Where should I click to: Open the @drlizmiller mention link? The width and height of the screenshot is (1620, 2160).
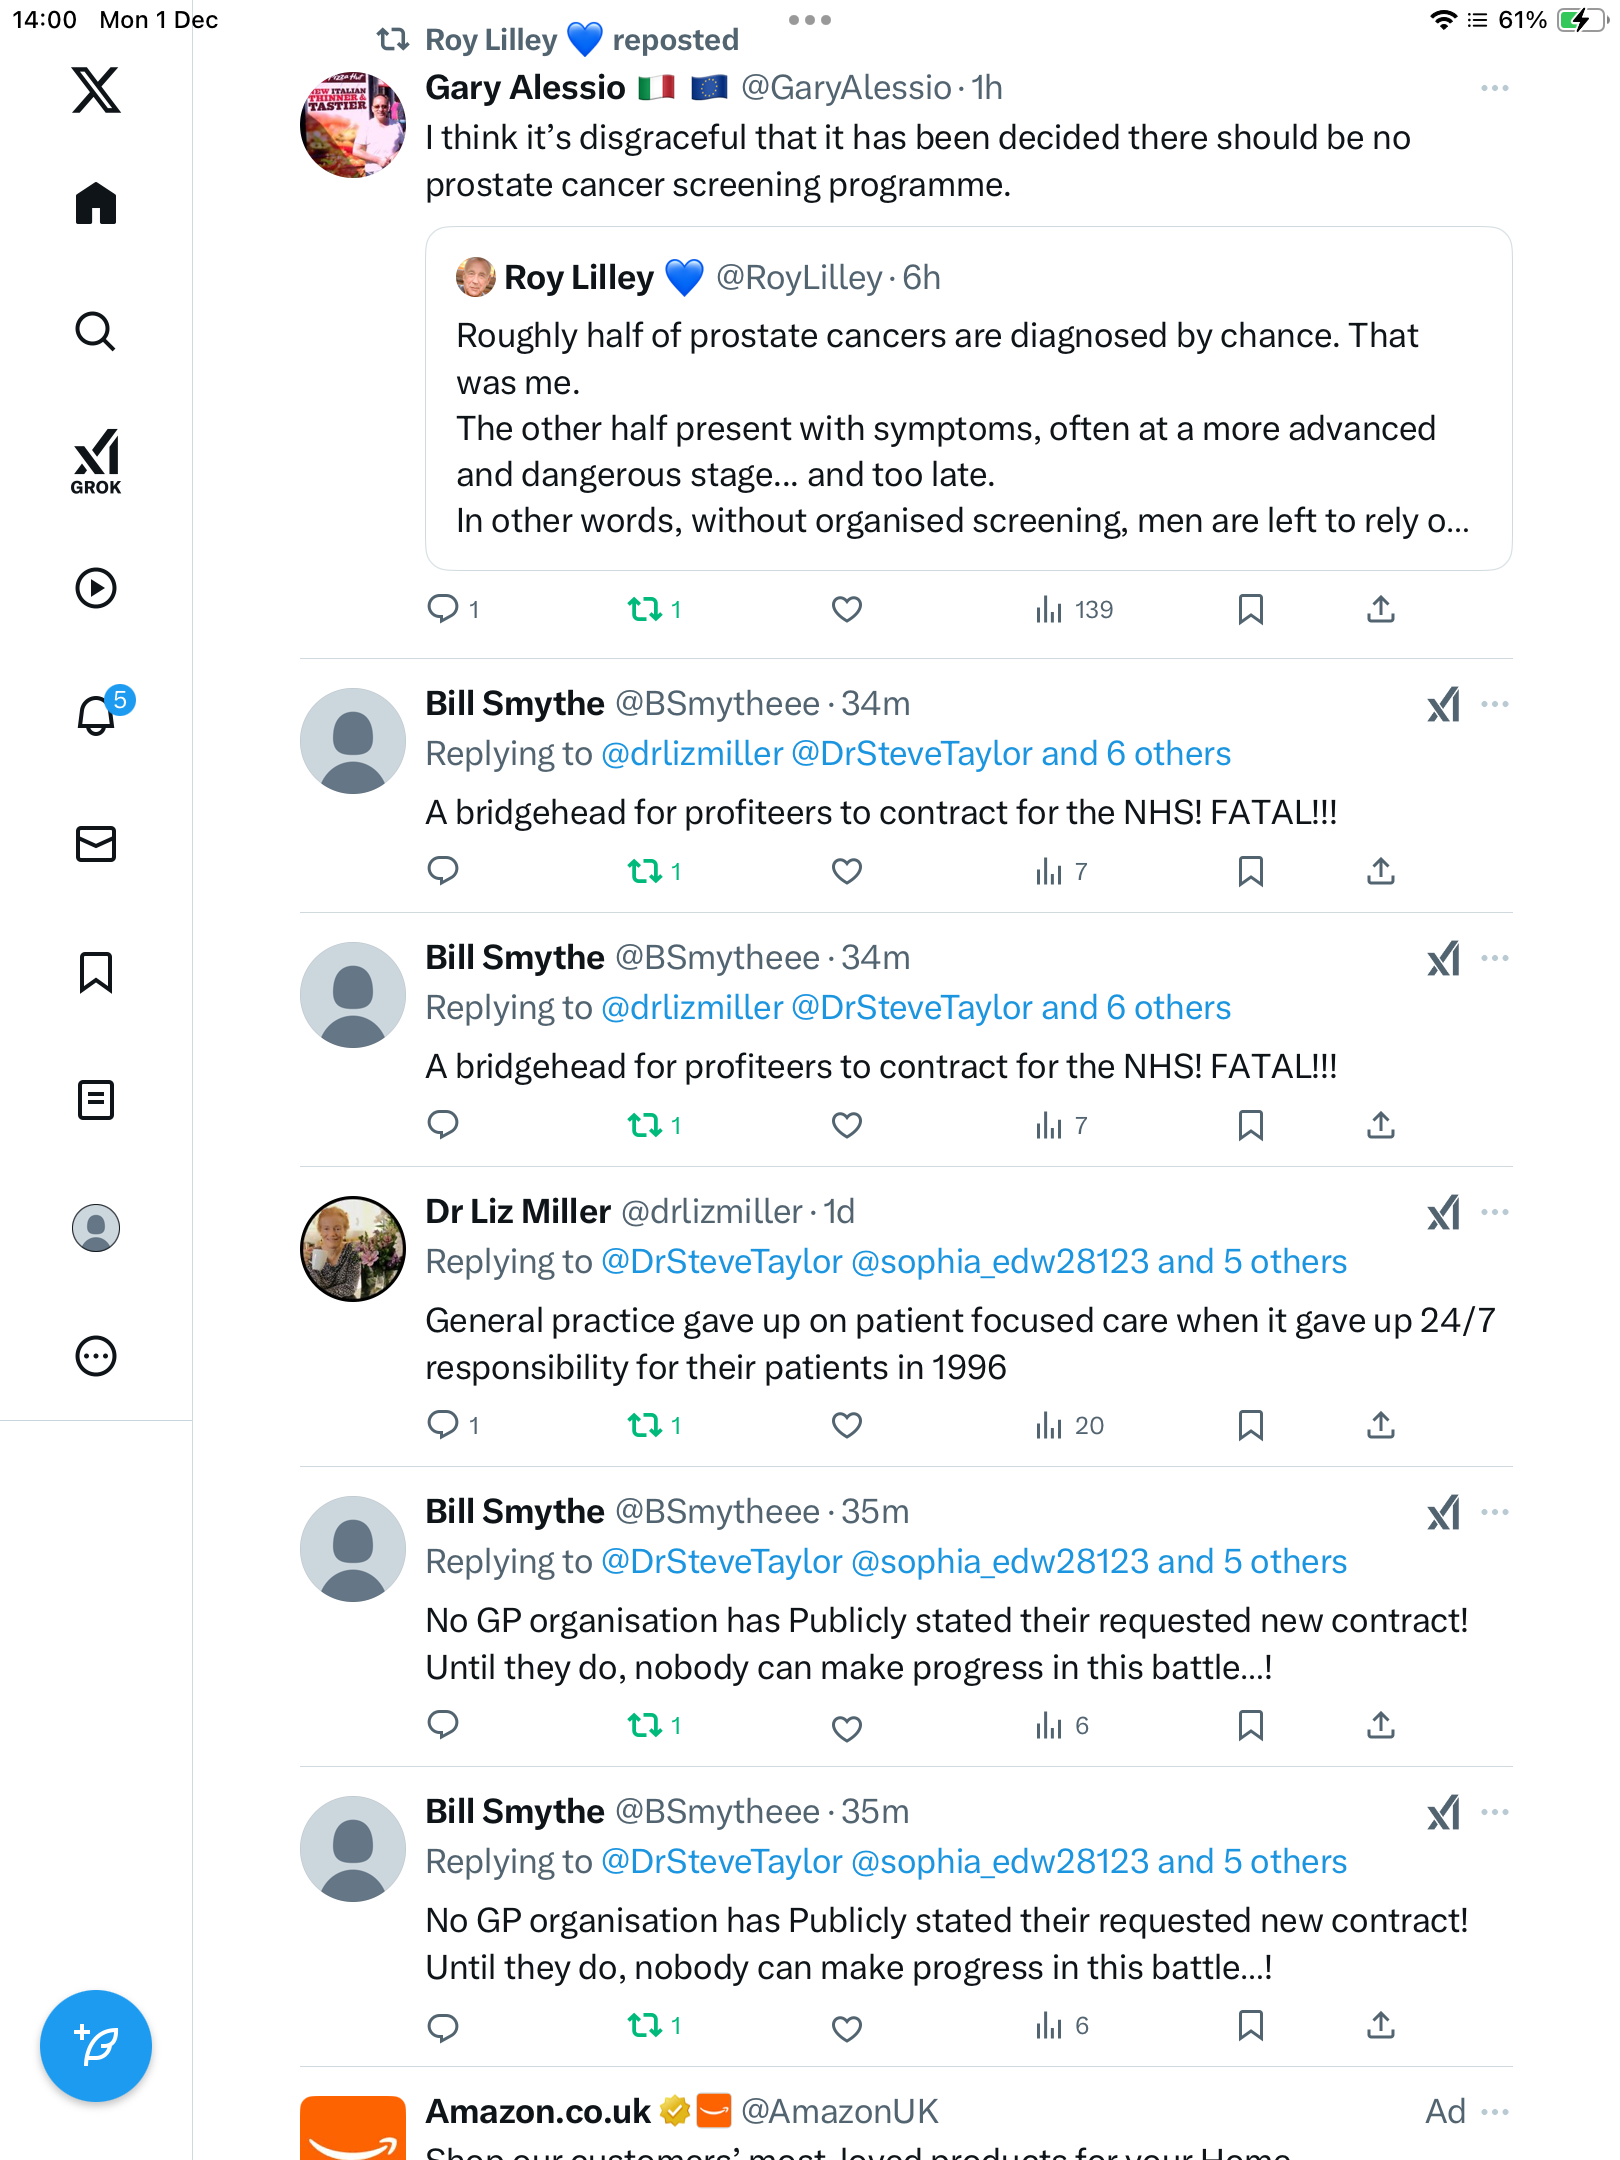692,754
